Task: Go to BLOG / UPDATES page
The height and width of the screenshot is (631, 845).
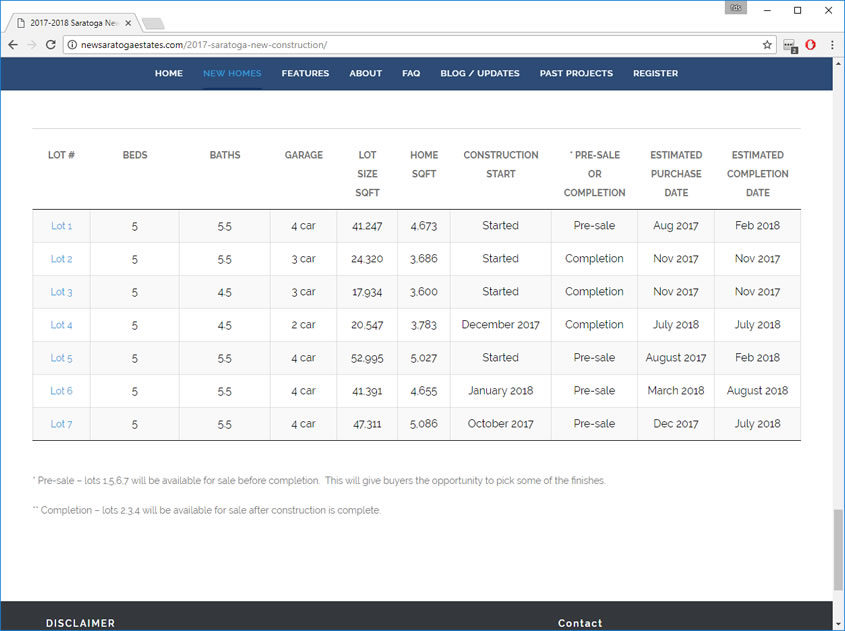Action: [x=480, y=73]
